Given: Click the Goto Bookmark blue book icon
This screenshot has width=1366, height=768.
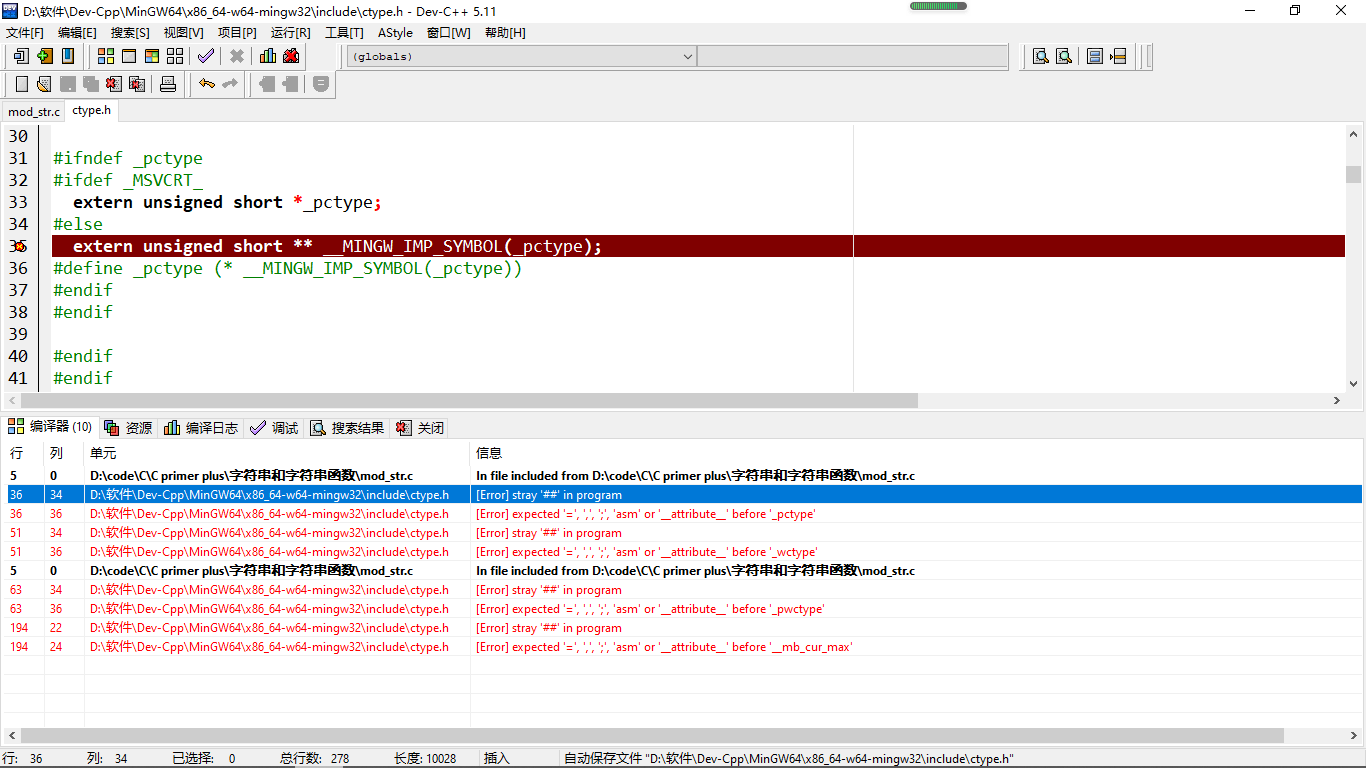Looking at the screenshot, I should pos(68,56).
